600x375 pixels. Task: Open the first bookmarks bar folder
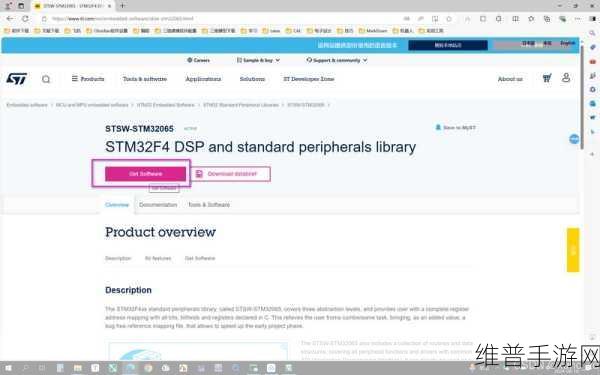click(x=16, y=31)
